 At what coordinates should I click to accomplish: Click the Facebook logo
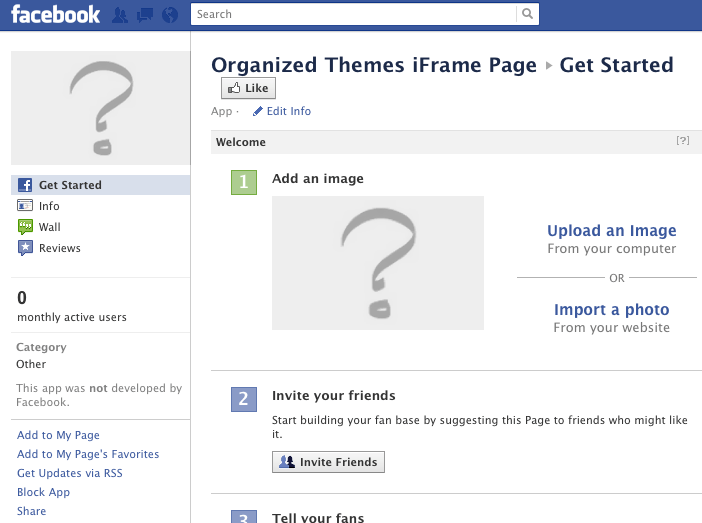tap(56, 14)
